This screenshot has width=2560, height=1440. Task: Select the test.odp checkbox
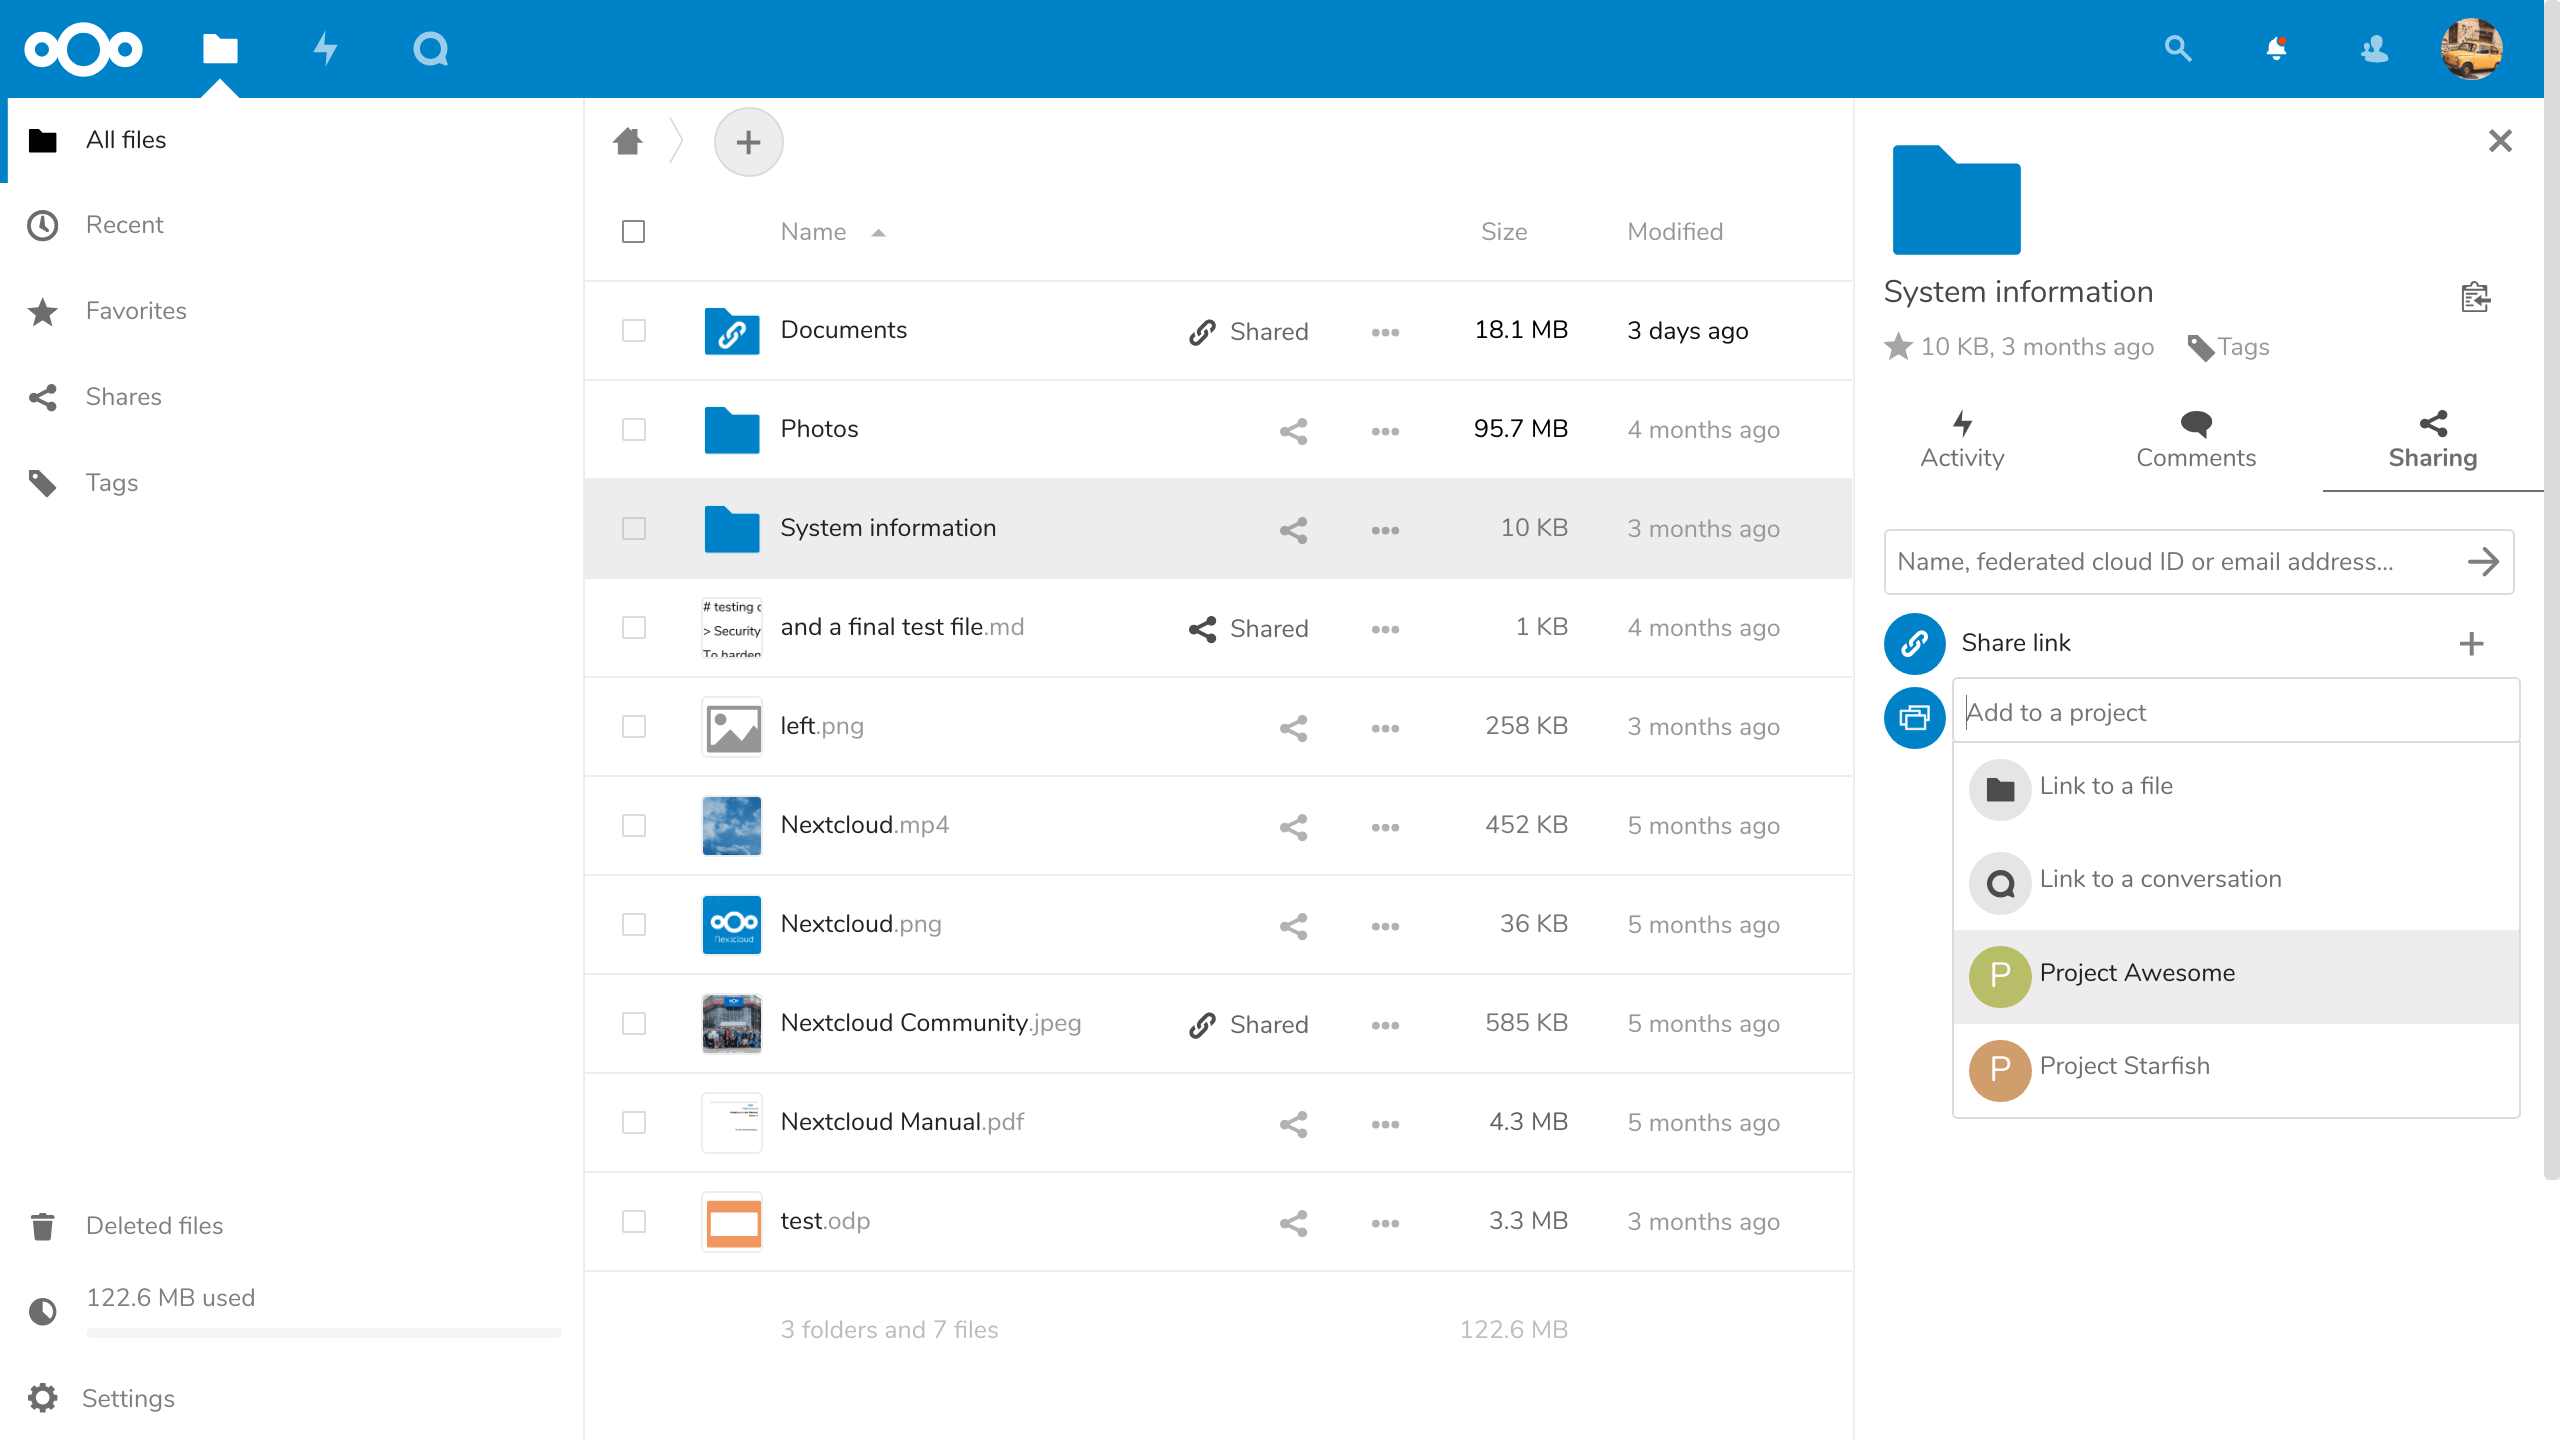633,1221
